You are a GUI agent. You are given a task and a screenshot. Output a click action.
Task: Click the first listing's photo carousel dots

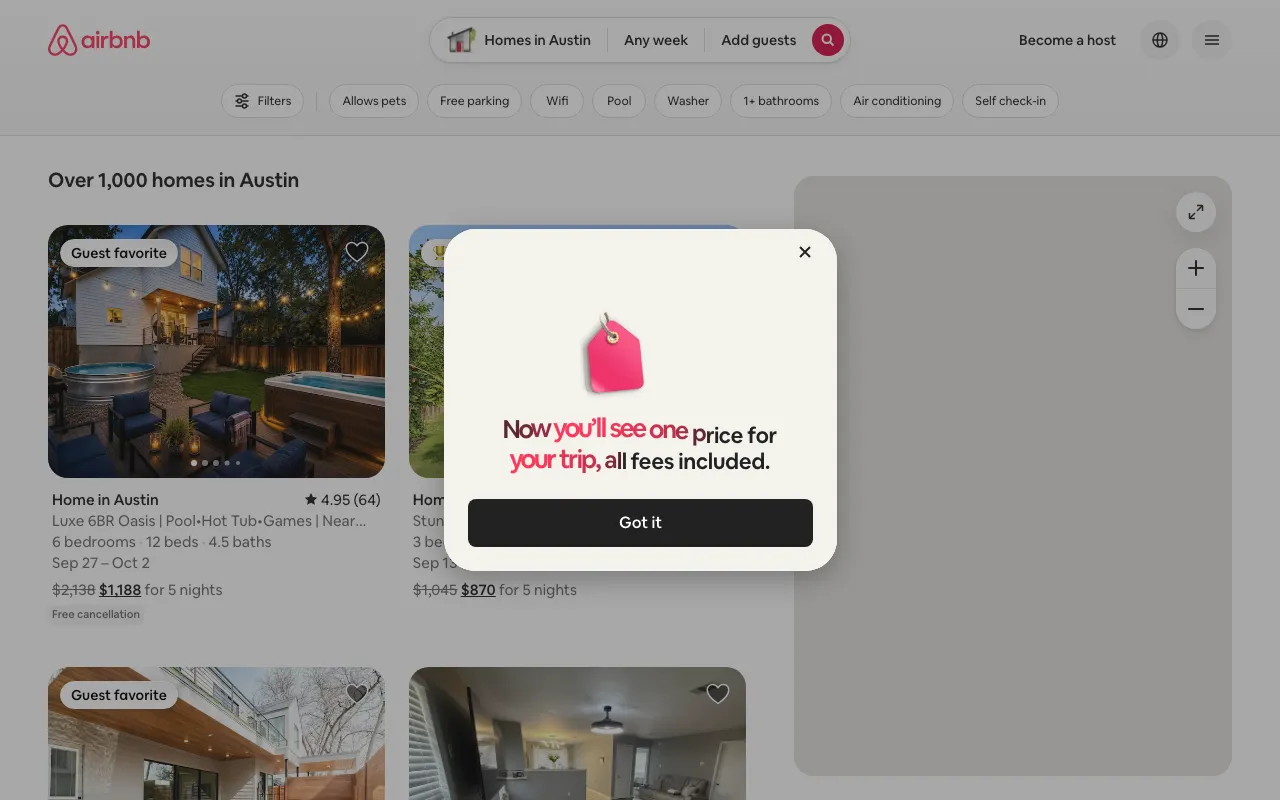pos(216,463)
